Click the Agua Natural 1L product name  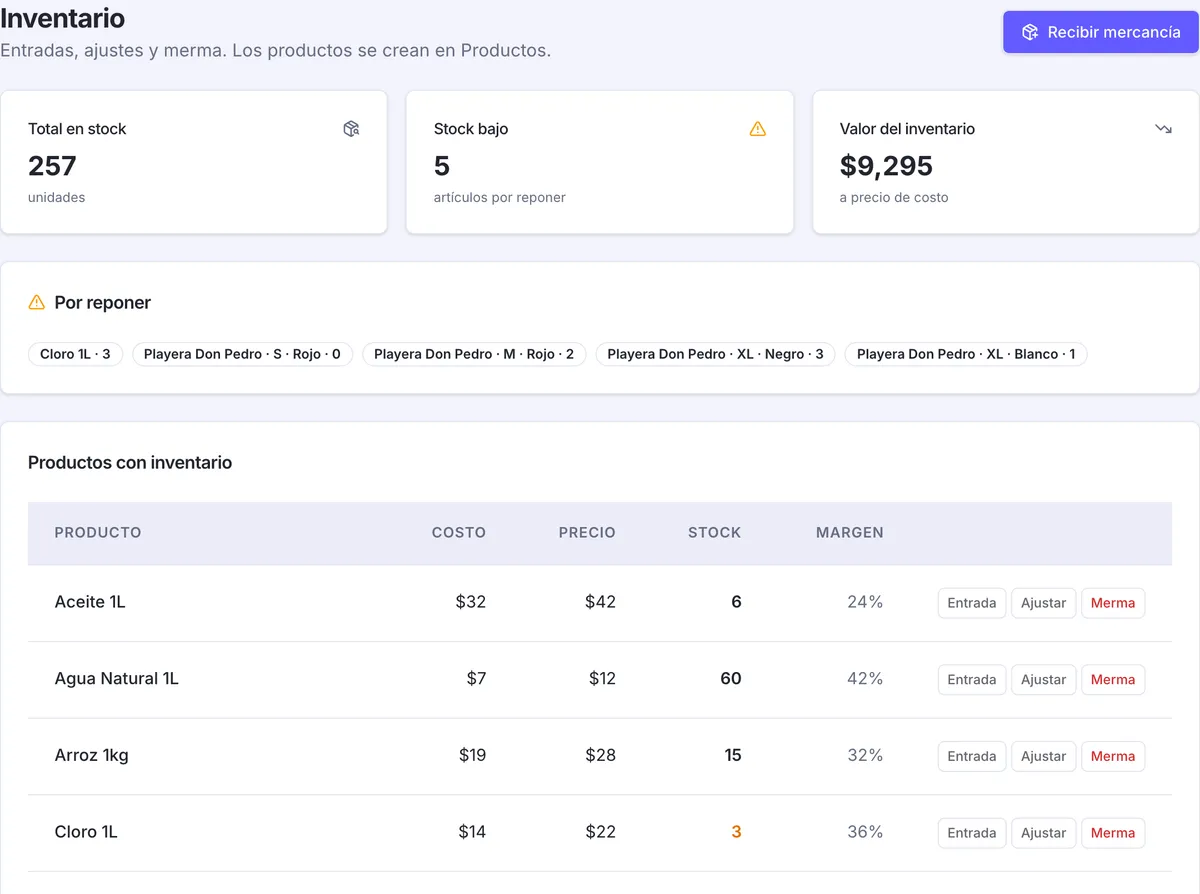point(117,679)
